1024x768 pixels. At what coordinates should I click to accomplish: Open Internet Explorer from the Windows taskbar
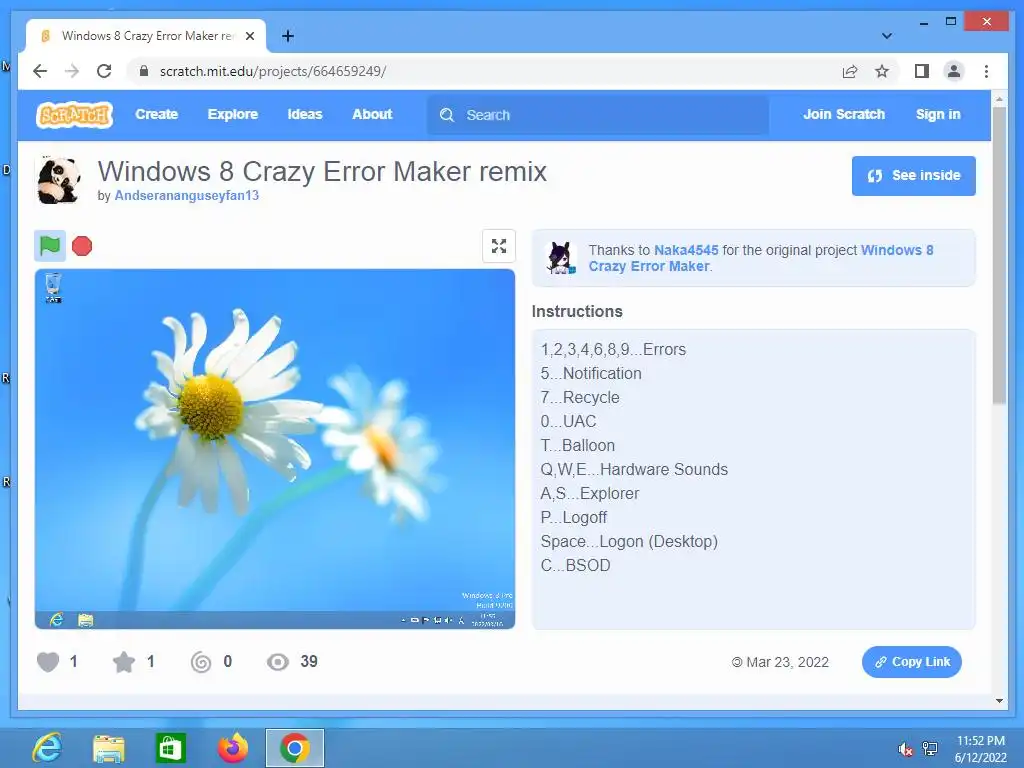point(48,748)
